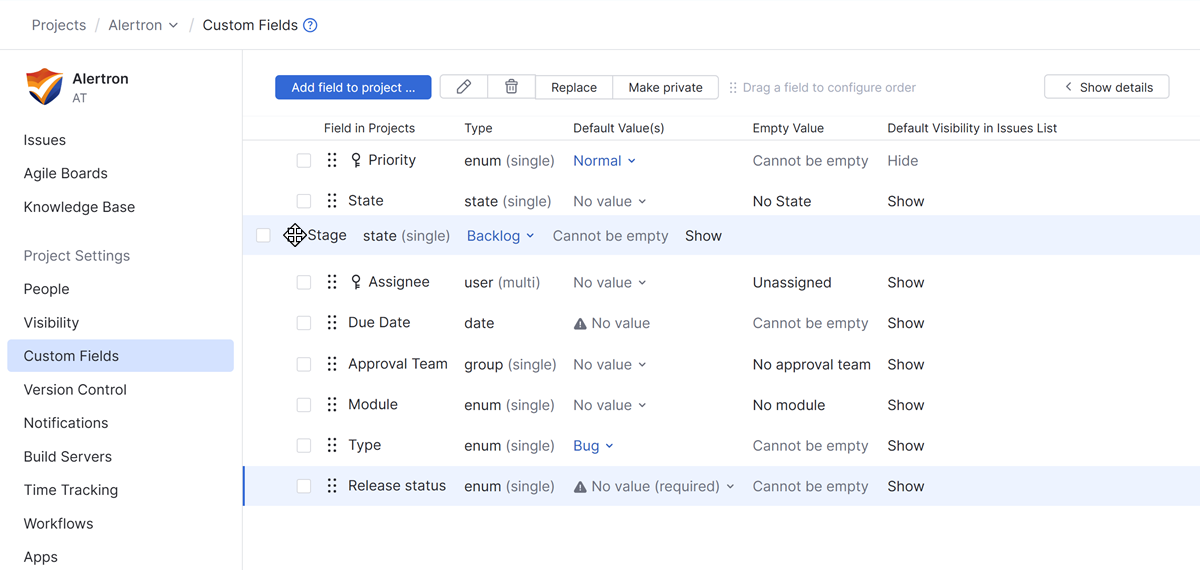Click the Alertron project logo
The image size is (1200, 570).
pyautogui.click(x=44, y=87)
